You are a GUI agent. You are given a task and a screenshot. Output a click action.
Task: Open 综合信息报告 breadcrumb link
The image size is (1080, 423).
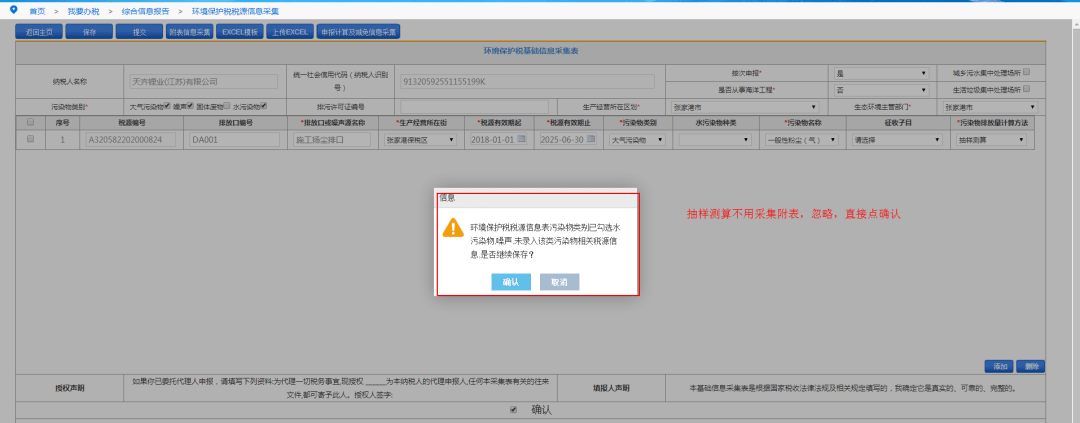click(x=145, y=12)
